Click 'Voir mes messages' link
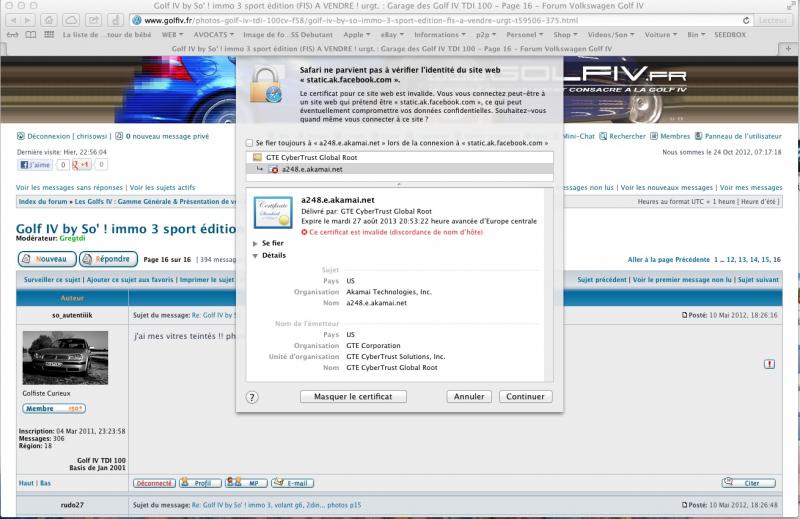Viewport: 800px width, 519px height. click(x=751, y=187)
